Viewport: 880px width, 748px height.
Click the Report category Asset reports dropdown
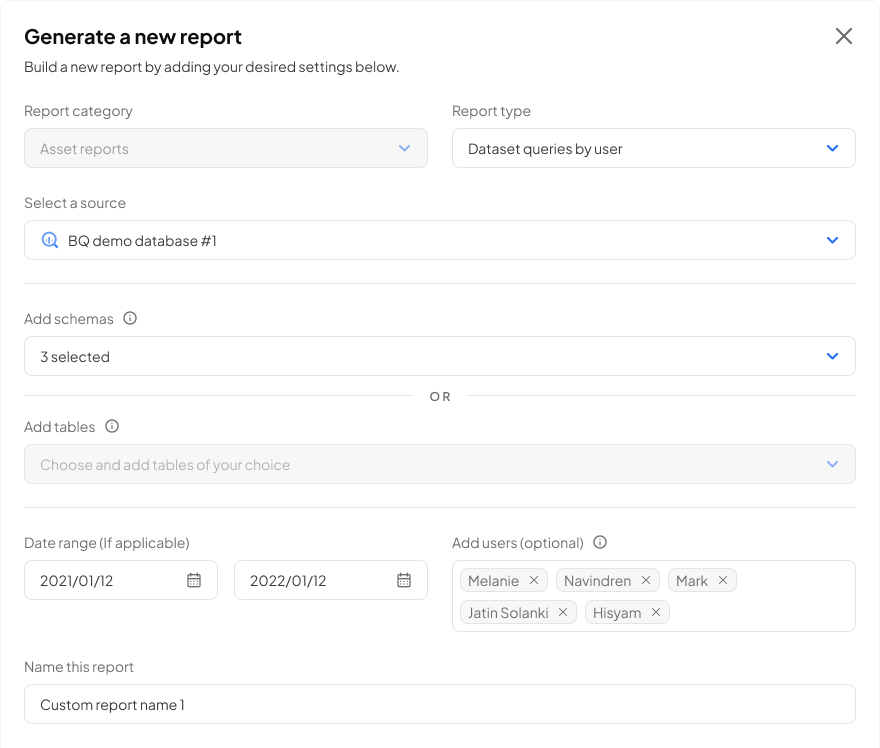(x=225, y=148)
